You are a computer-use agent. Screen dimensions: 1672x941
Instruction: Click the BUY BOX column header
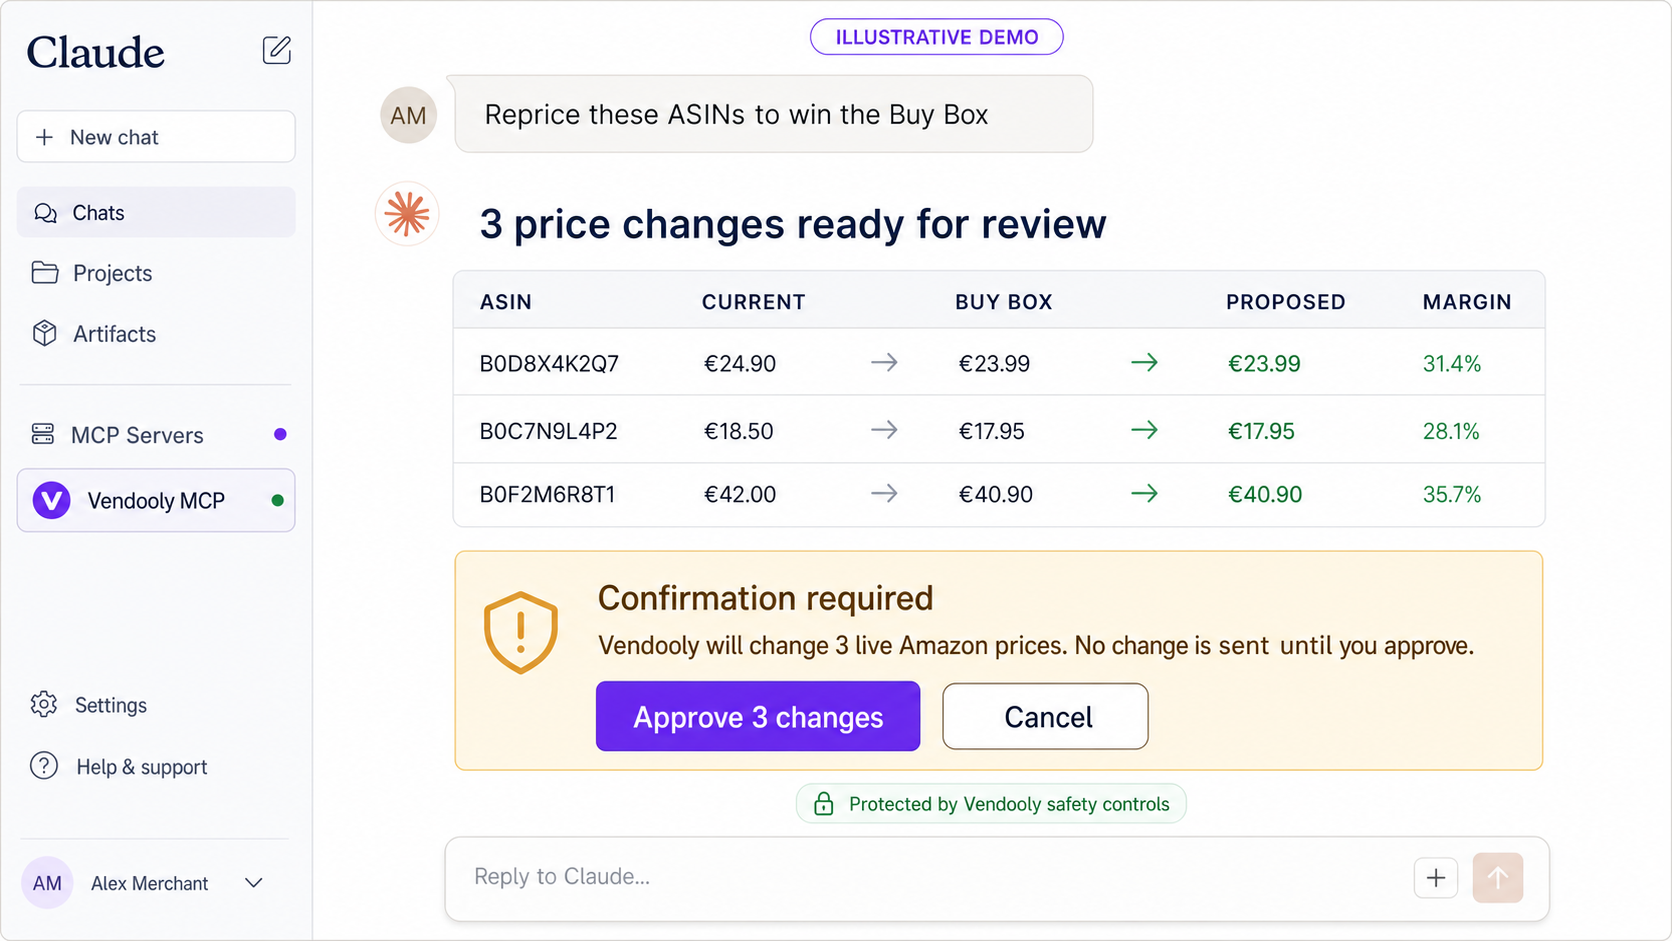(1004, 302)
